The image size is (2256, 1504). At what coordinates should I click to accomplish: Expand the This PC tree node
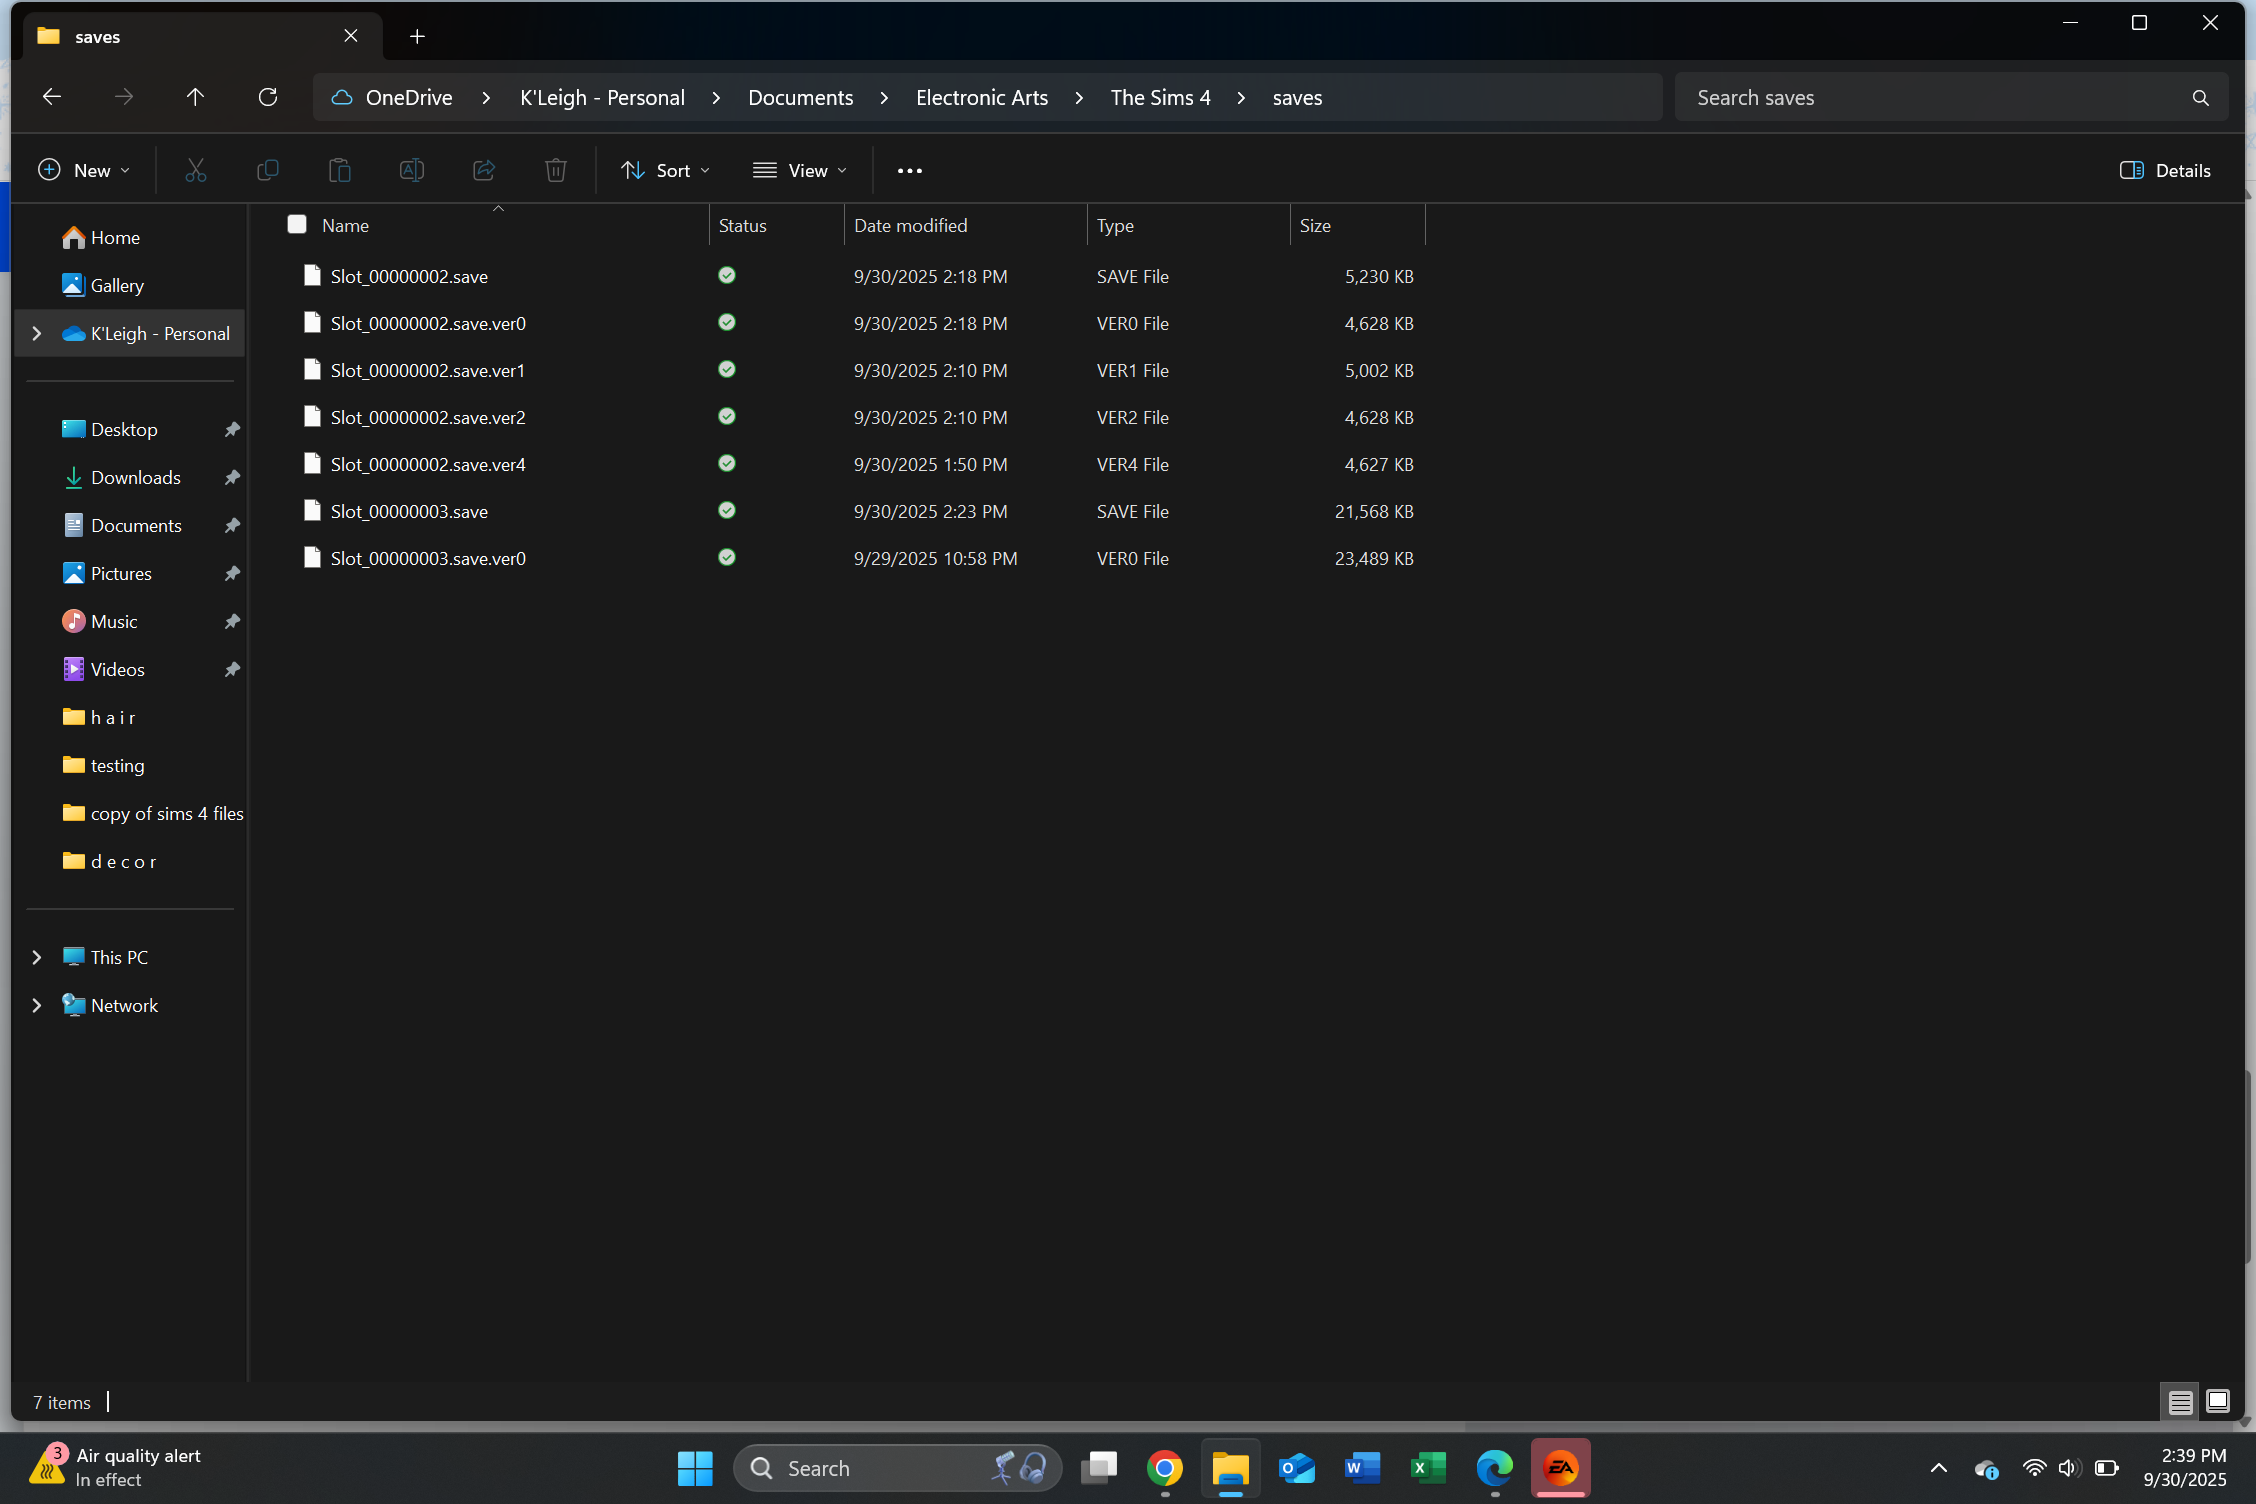click(x=37, y=957)
